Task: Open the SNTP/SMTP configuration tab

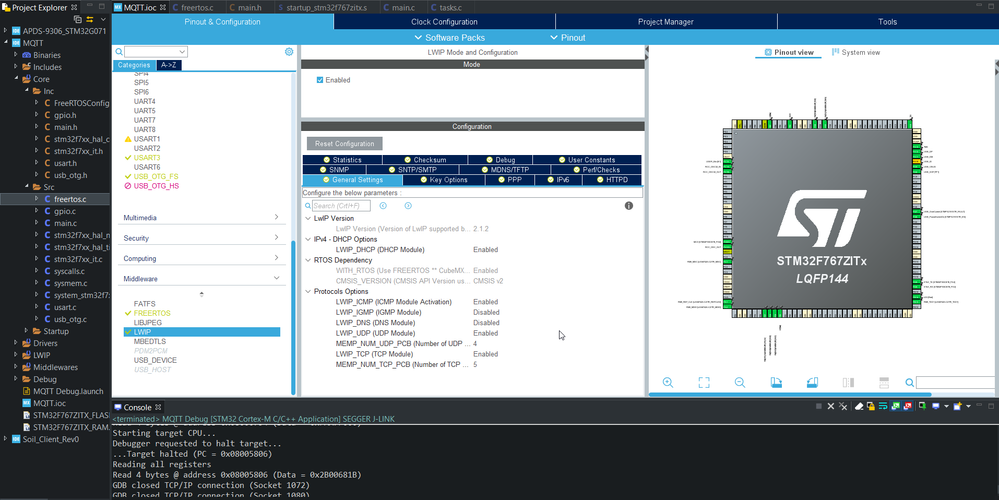Action: tap(412, 170)
